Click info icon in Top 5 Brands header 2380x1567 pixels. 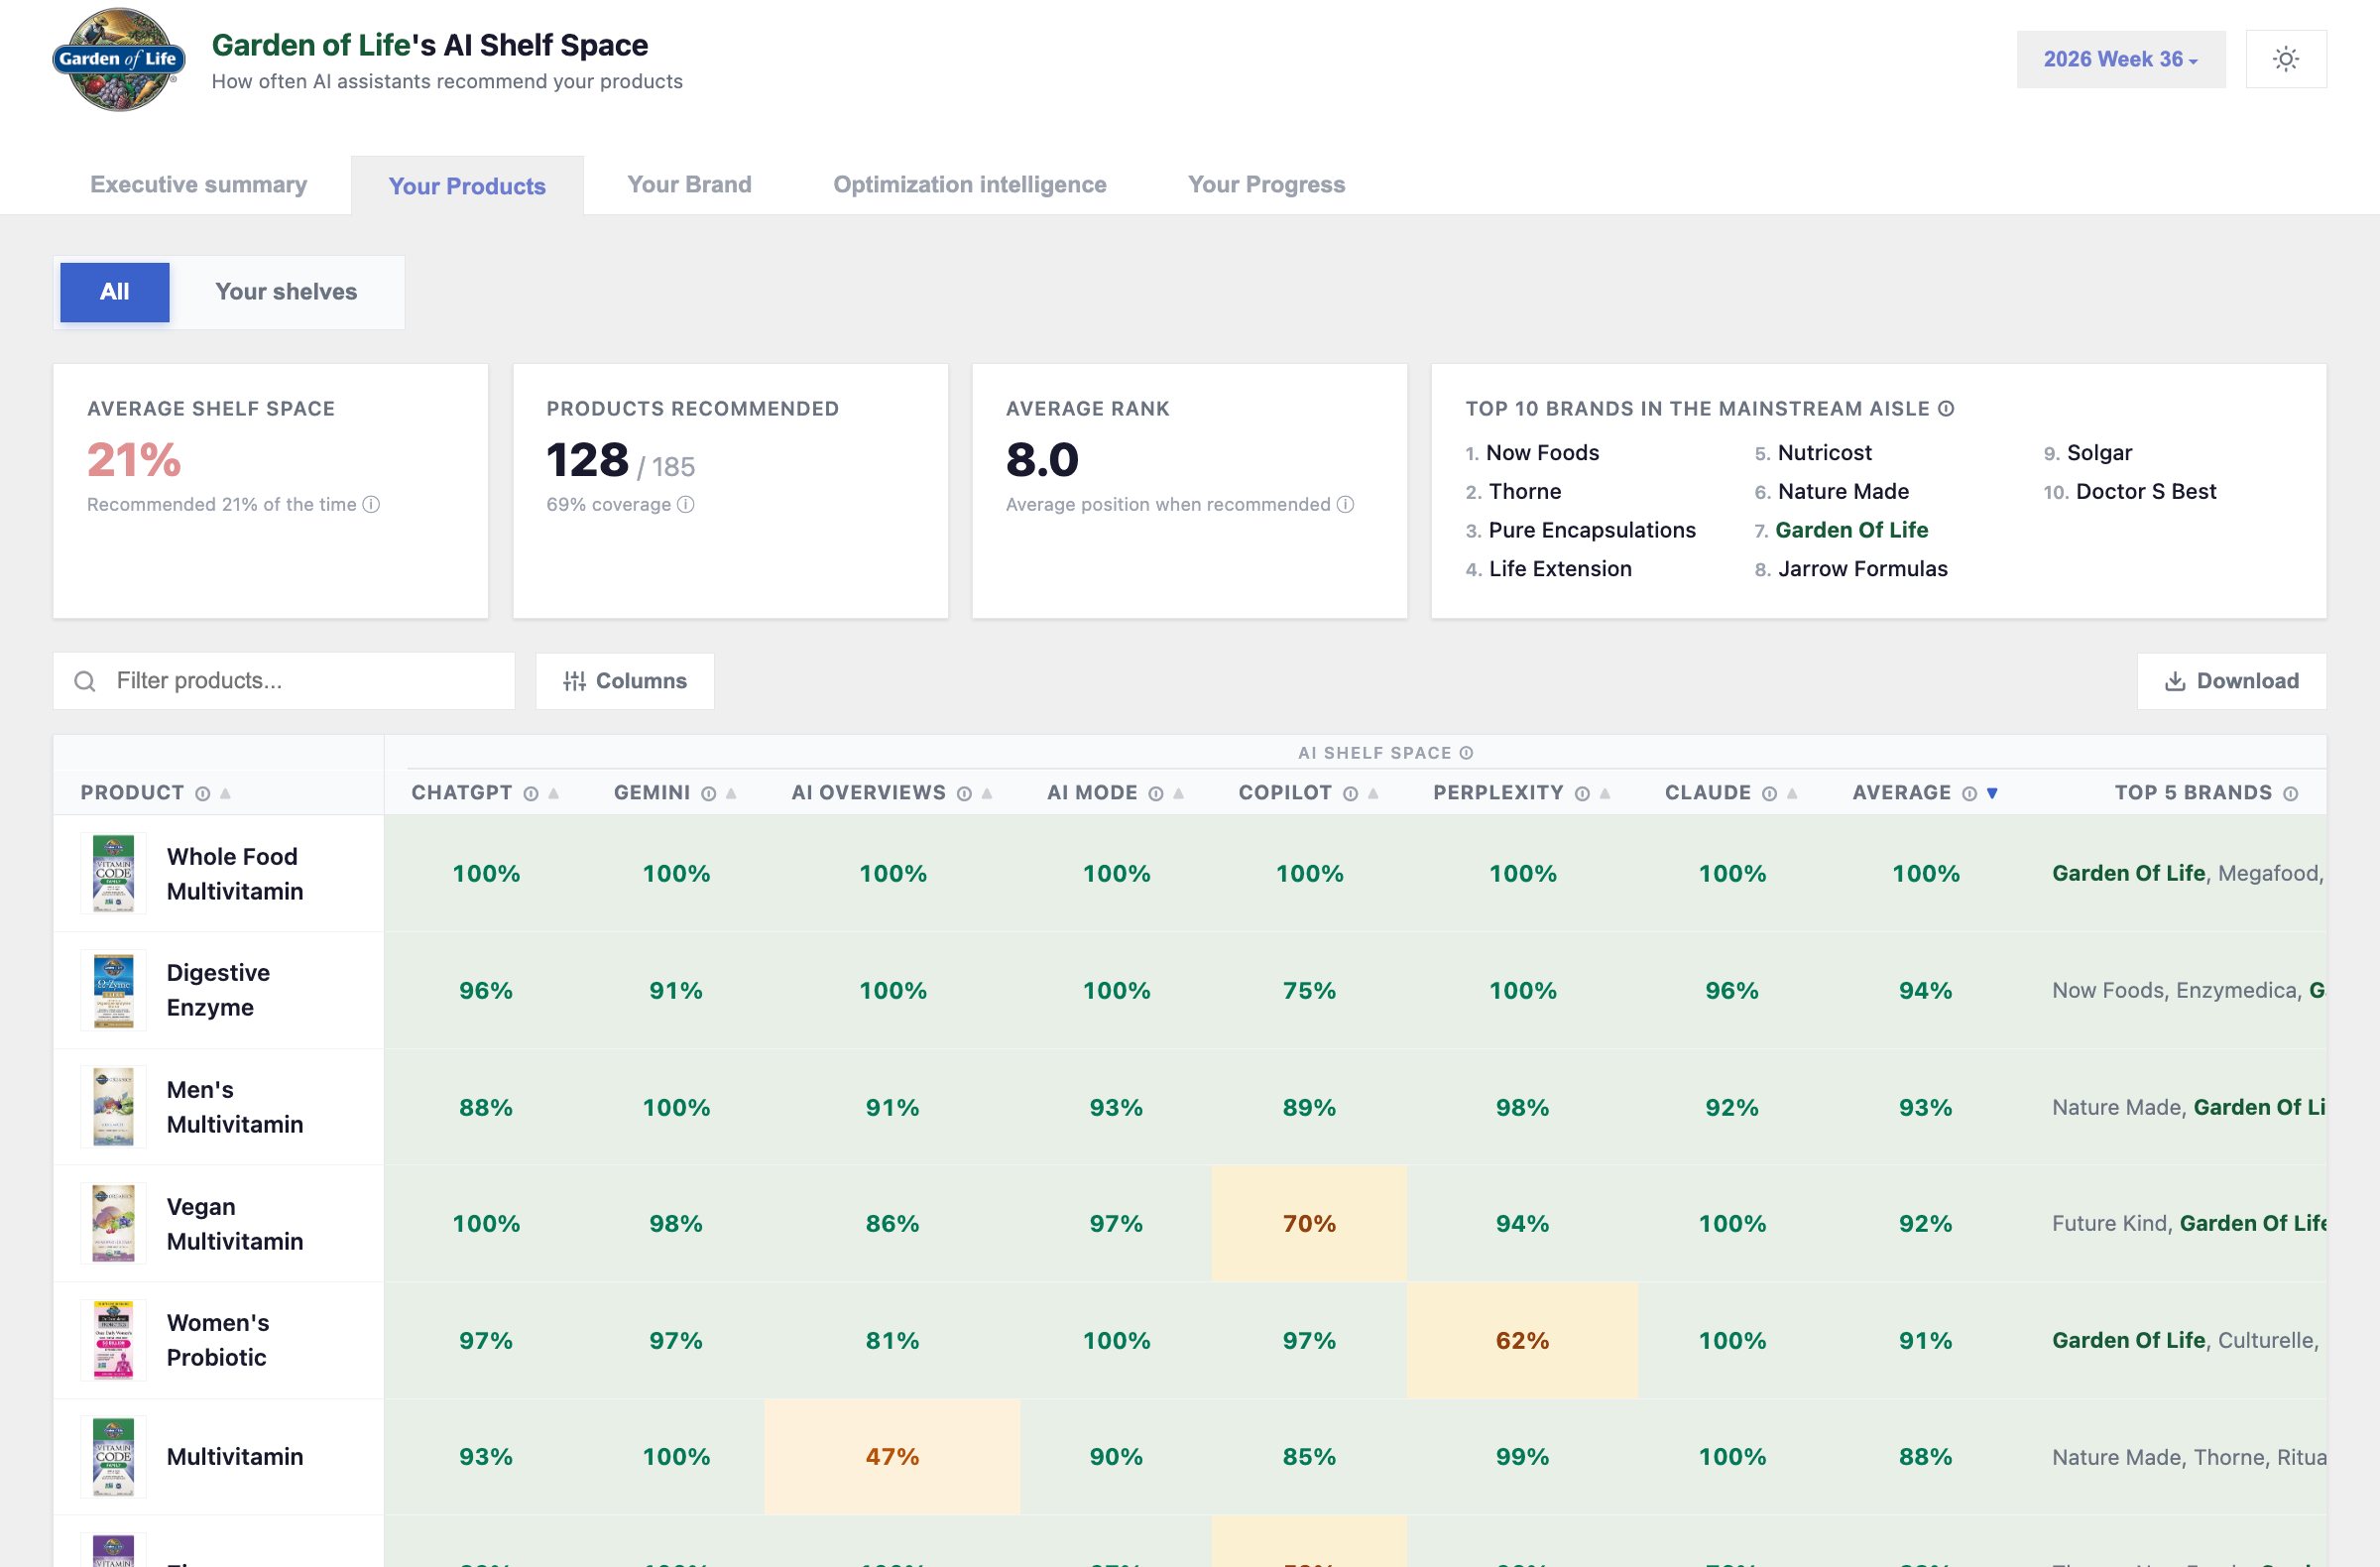click(2291, 793)
